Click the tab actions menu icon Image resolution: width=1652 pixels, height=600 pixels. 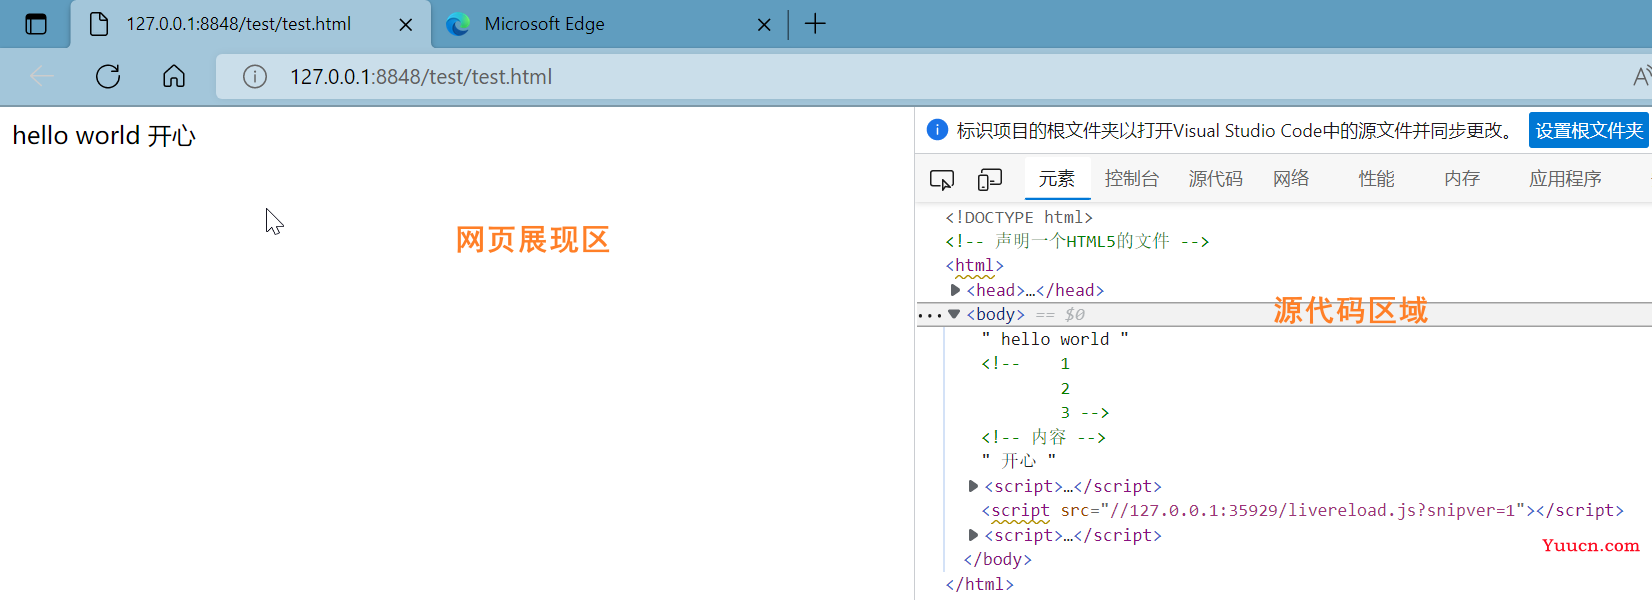[36, 24]
